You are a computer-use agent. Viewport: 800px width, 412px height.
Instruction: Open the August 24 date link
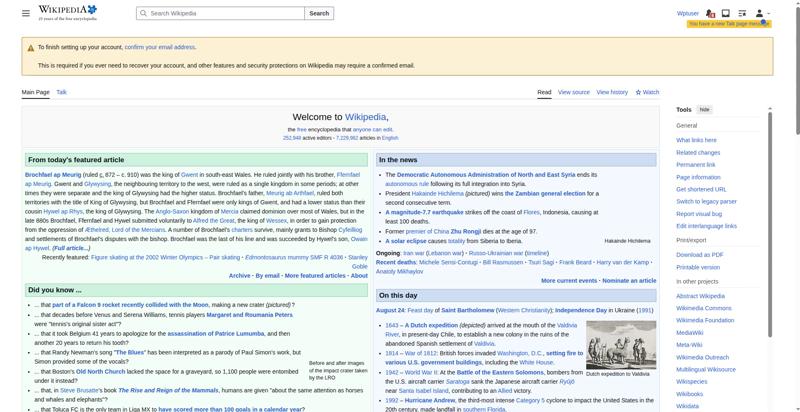390,311
